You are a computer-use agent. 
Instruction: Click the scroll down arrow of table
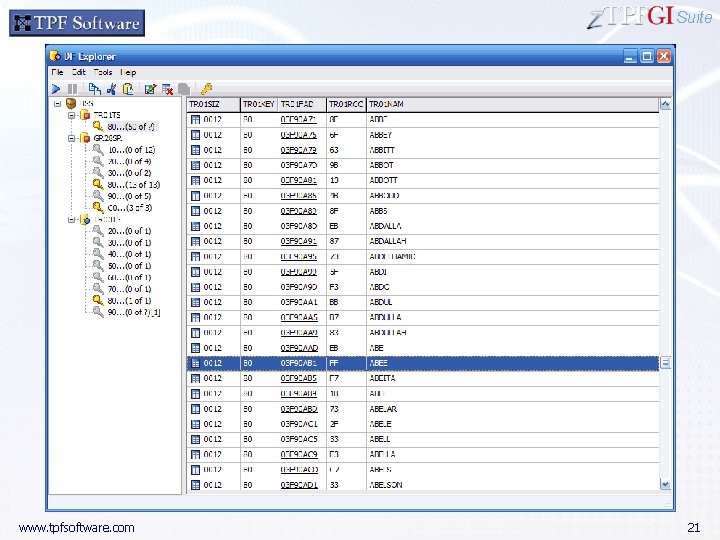pyautogui.click(x=665, y=484)
